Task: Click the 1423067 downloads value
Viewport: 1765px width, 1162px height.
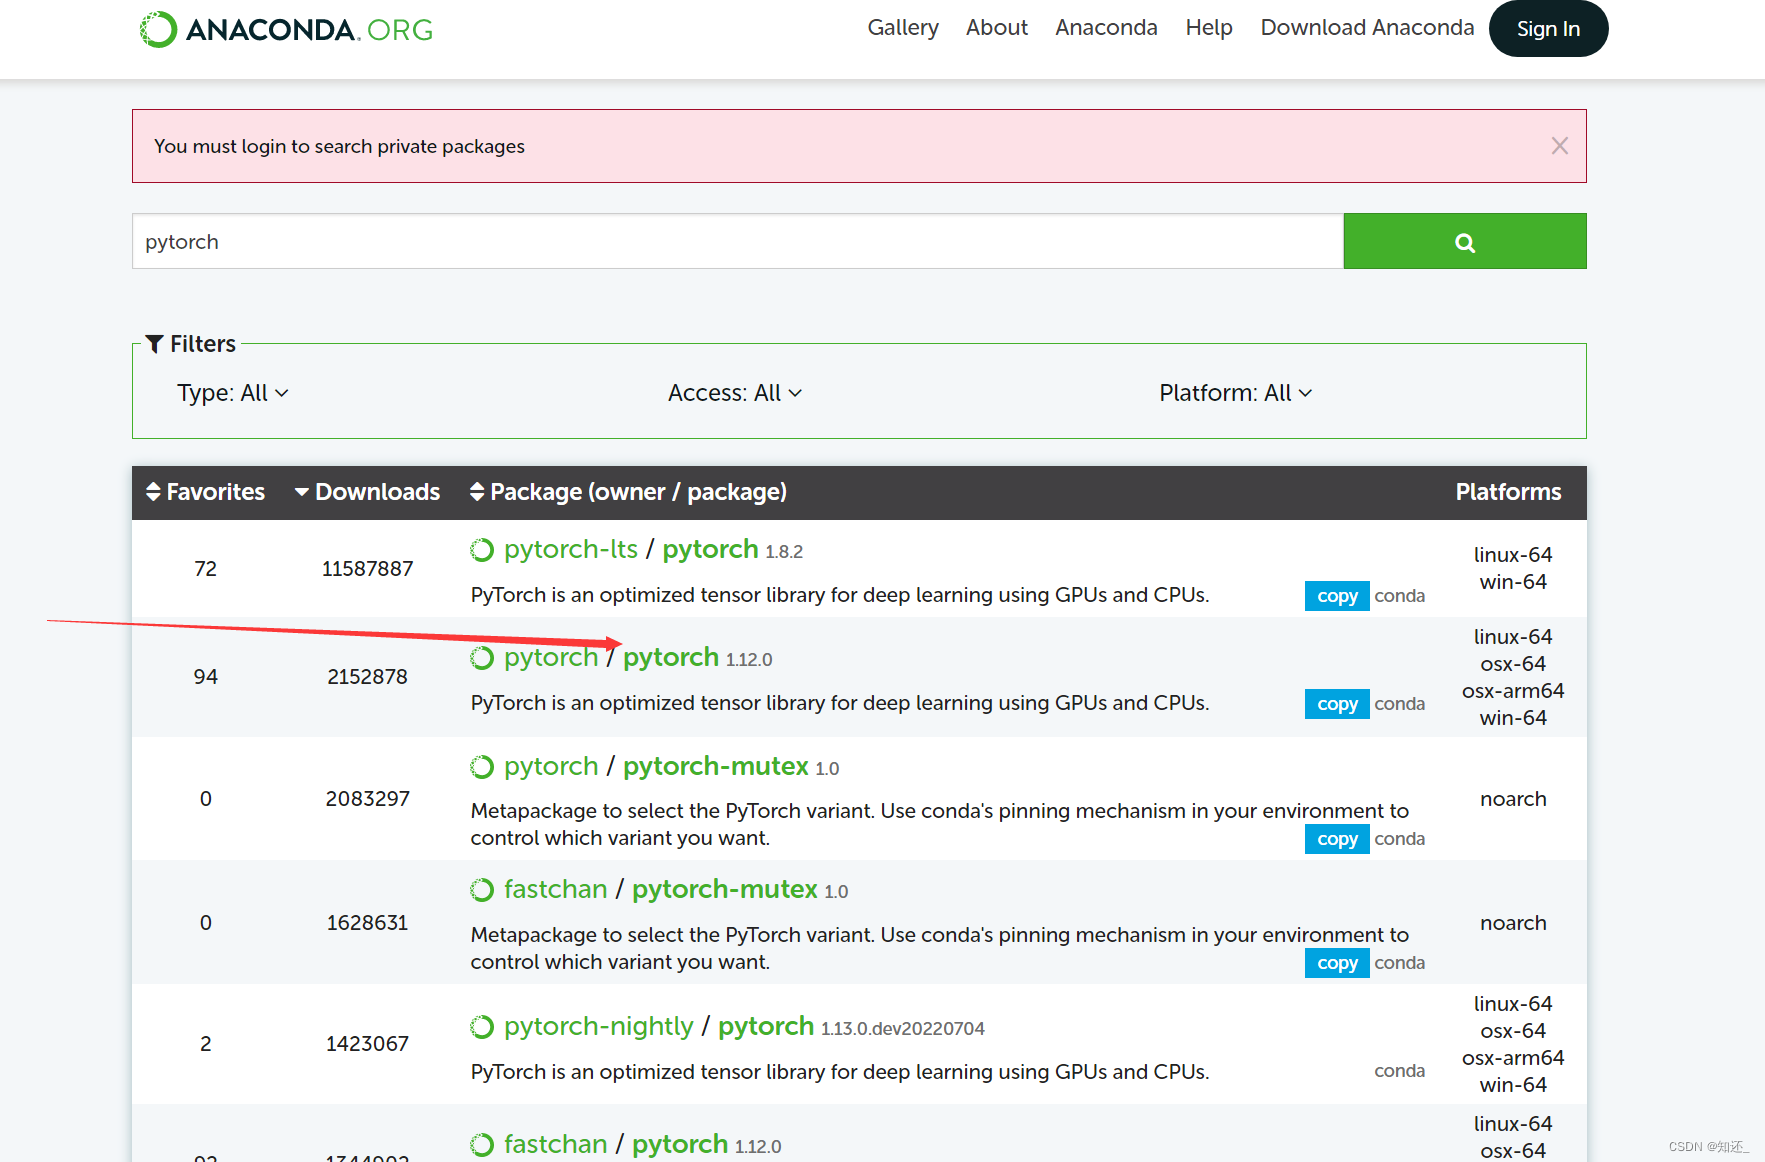Action: tap(367, 1044)
